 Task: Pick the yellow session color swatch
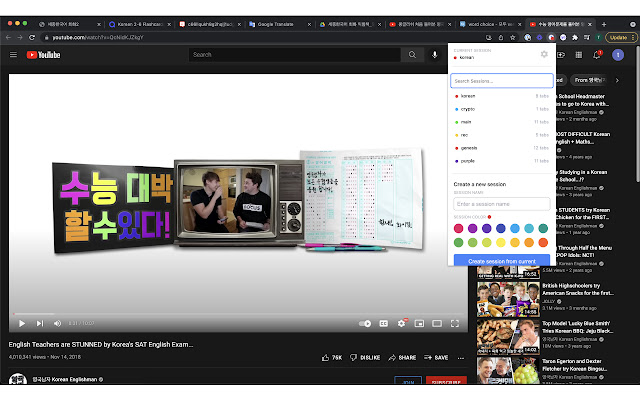(500, 242)
